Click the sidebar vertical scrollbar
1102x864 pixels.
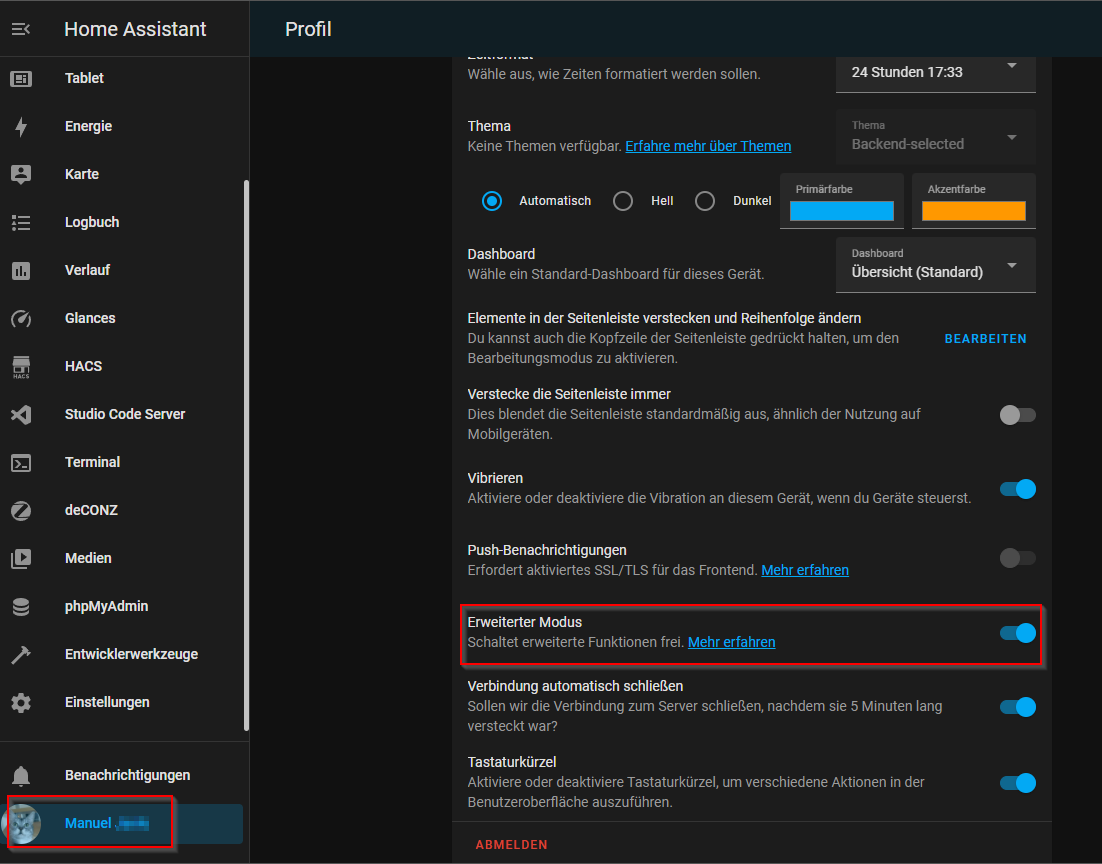pos(246,456)
